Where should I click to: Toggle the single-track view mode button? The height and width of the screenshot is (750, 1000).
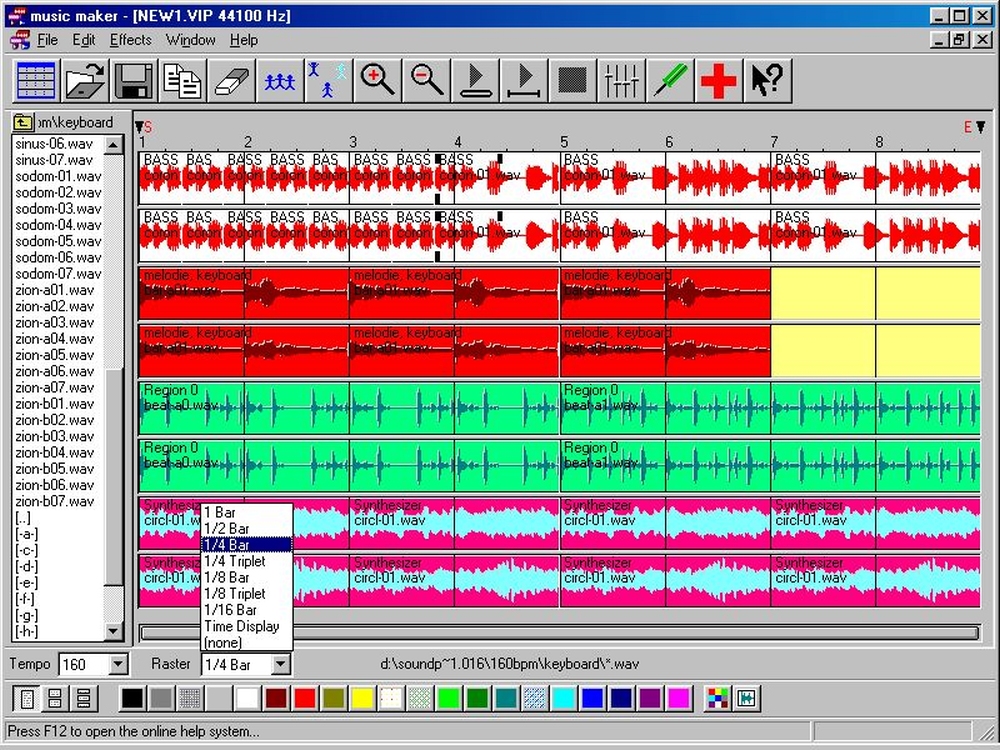[27, 698]
